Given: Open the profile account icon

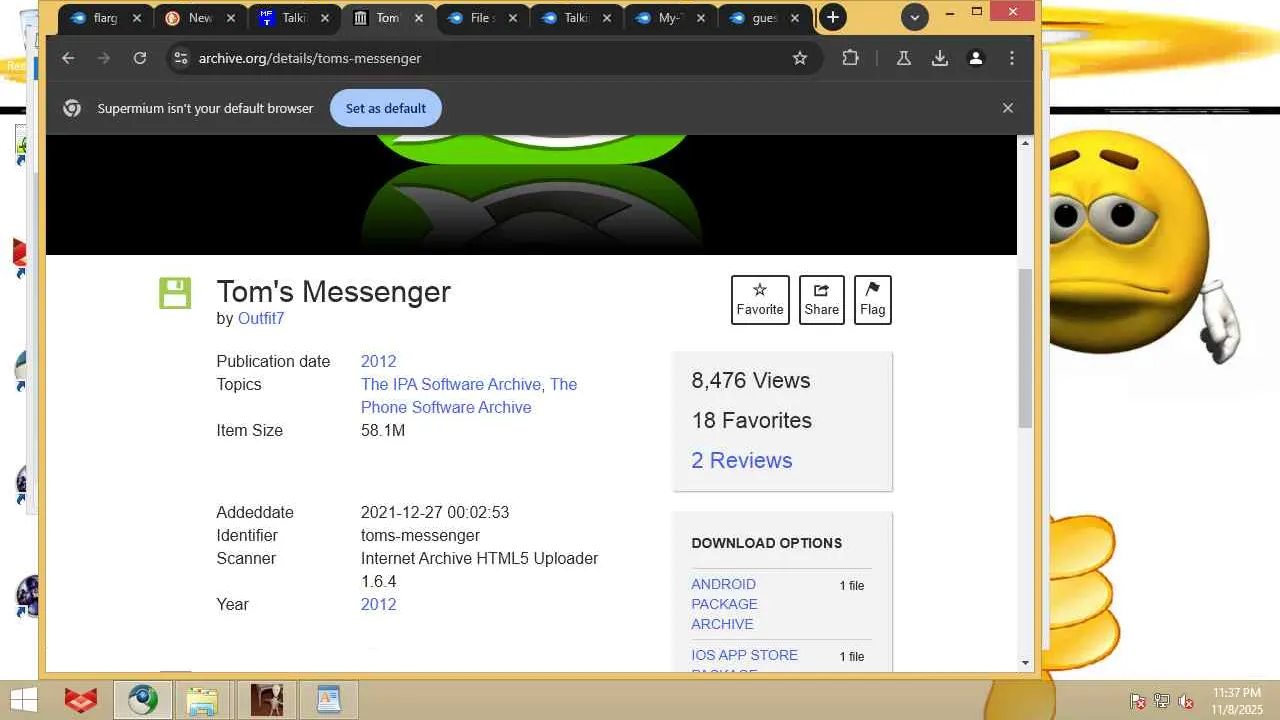Looking at the screenshot, I should [x=976, y=58].
